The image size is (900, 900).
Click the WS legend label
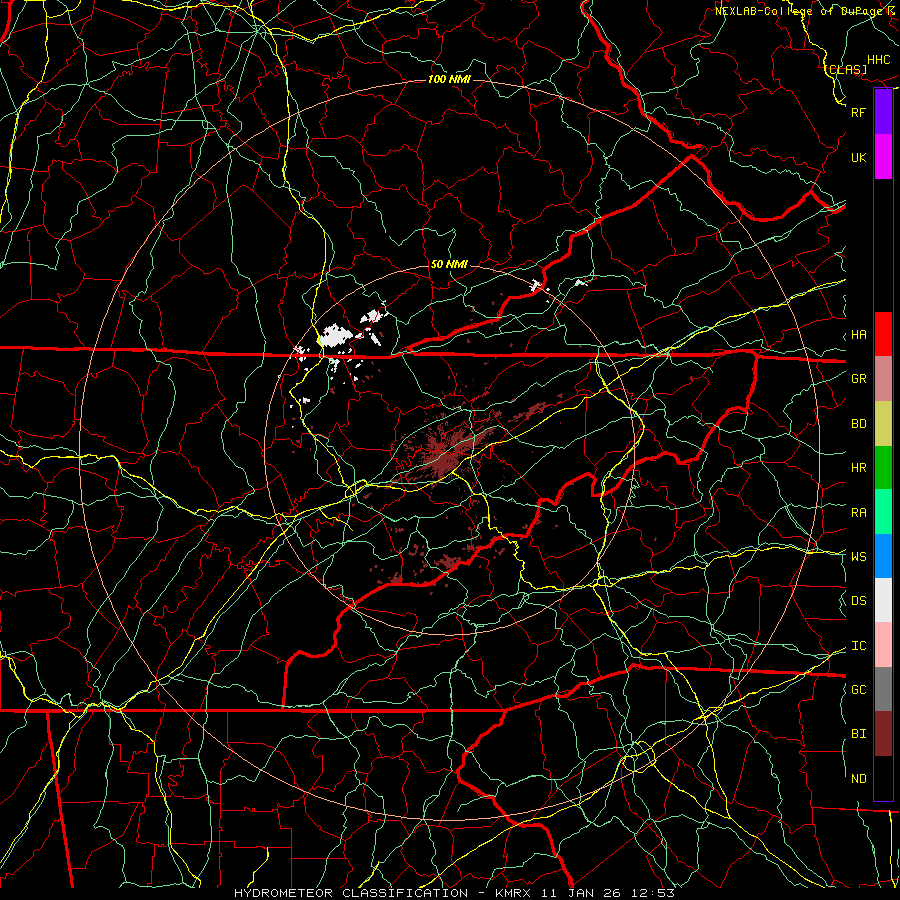click(859, 557)
